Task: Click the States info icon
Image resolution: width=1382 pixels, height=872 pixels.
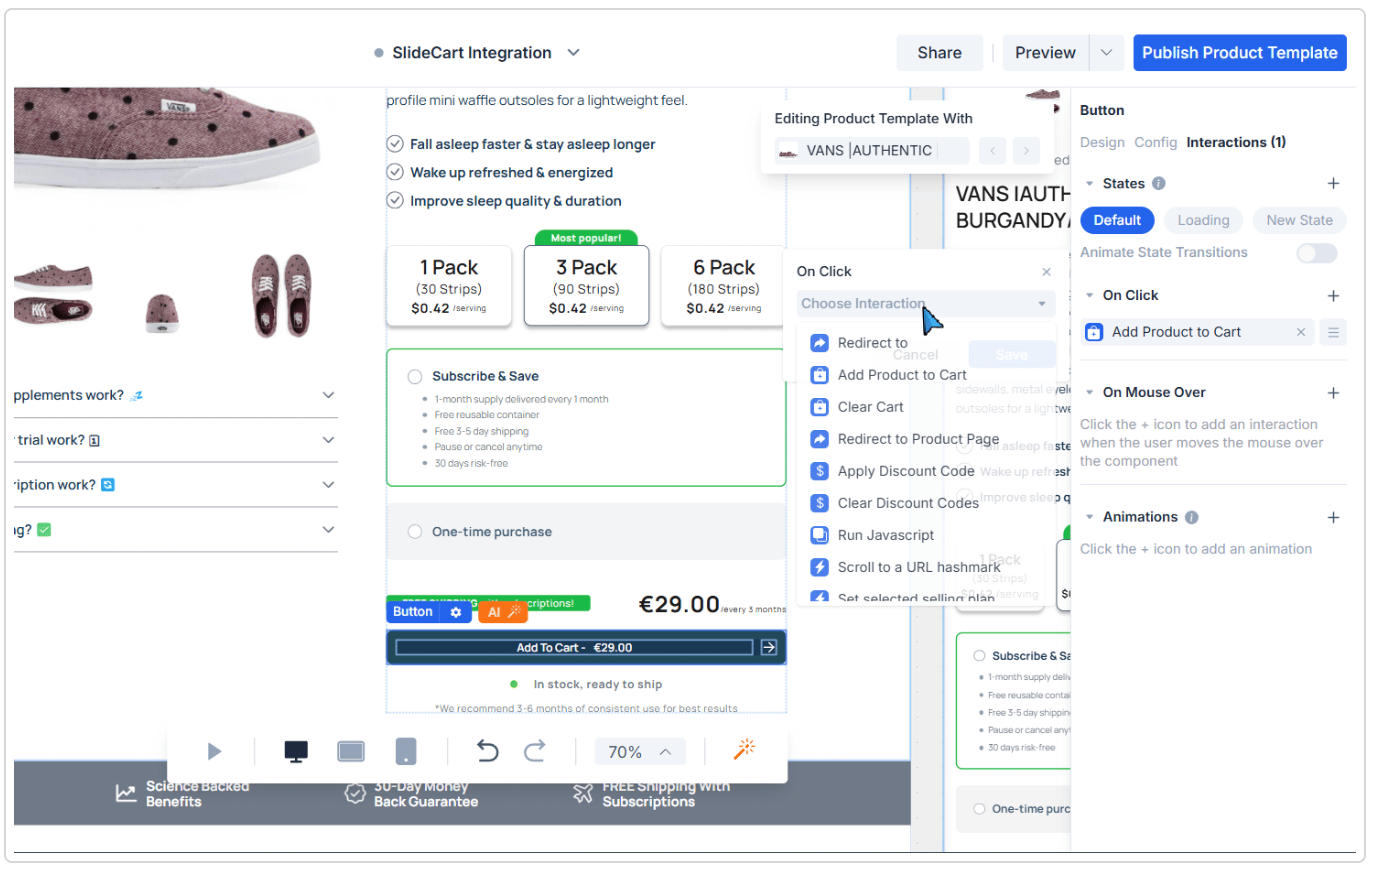Action: [1158, 183]
